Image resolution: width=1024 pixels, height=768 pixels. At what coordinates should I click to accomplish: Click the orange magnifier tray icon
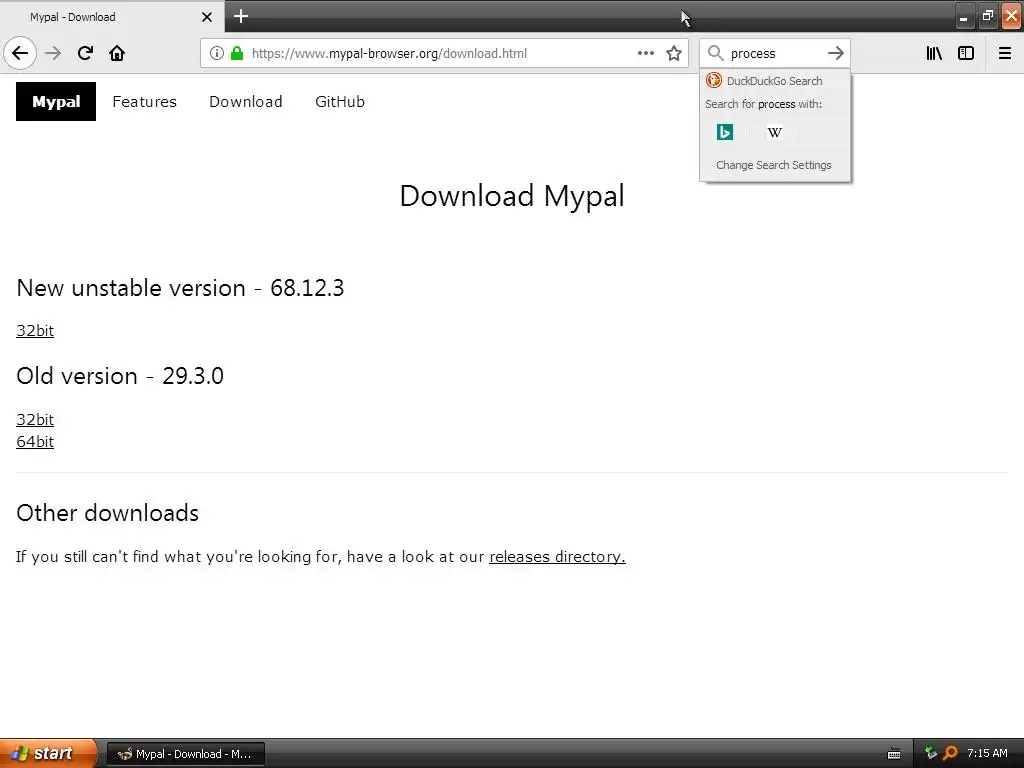point(950,753)
